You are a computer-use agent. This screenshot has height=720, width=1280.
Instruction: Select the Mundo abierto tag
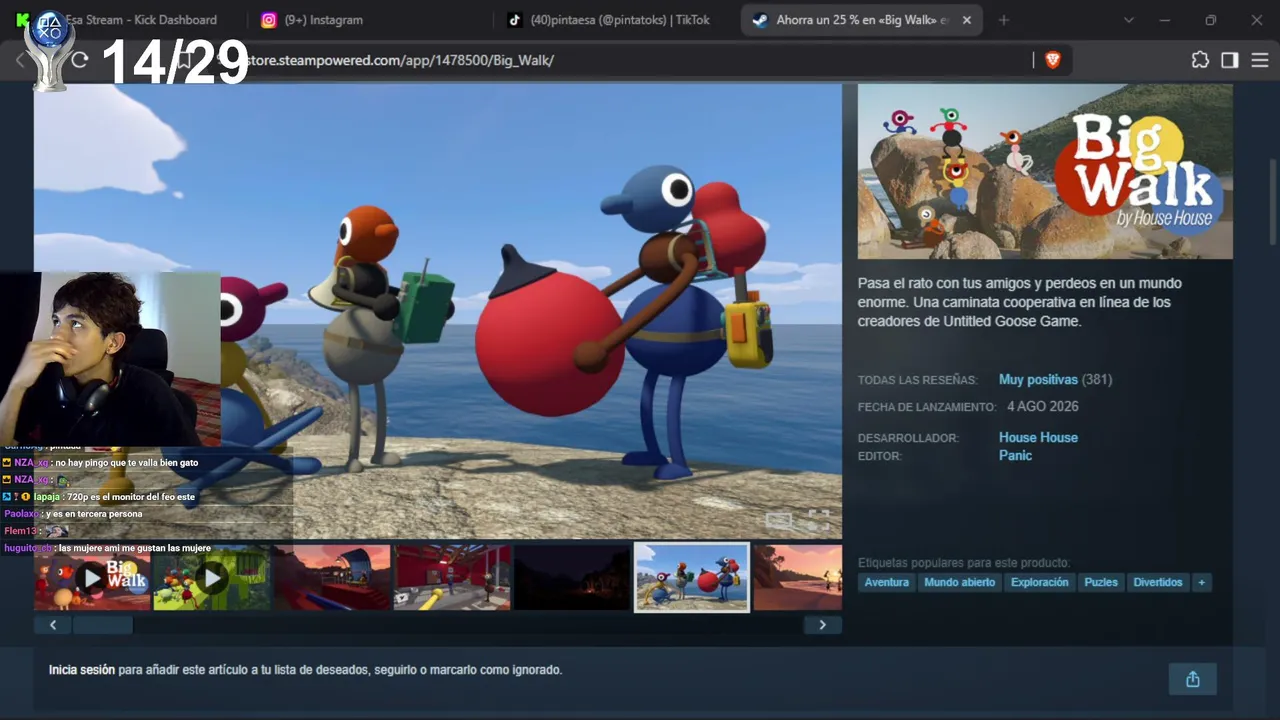pos(960,582)
